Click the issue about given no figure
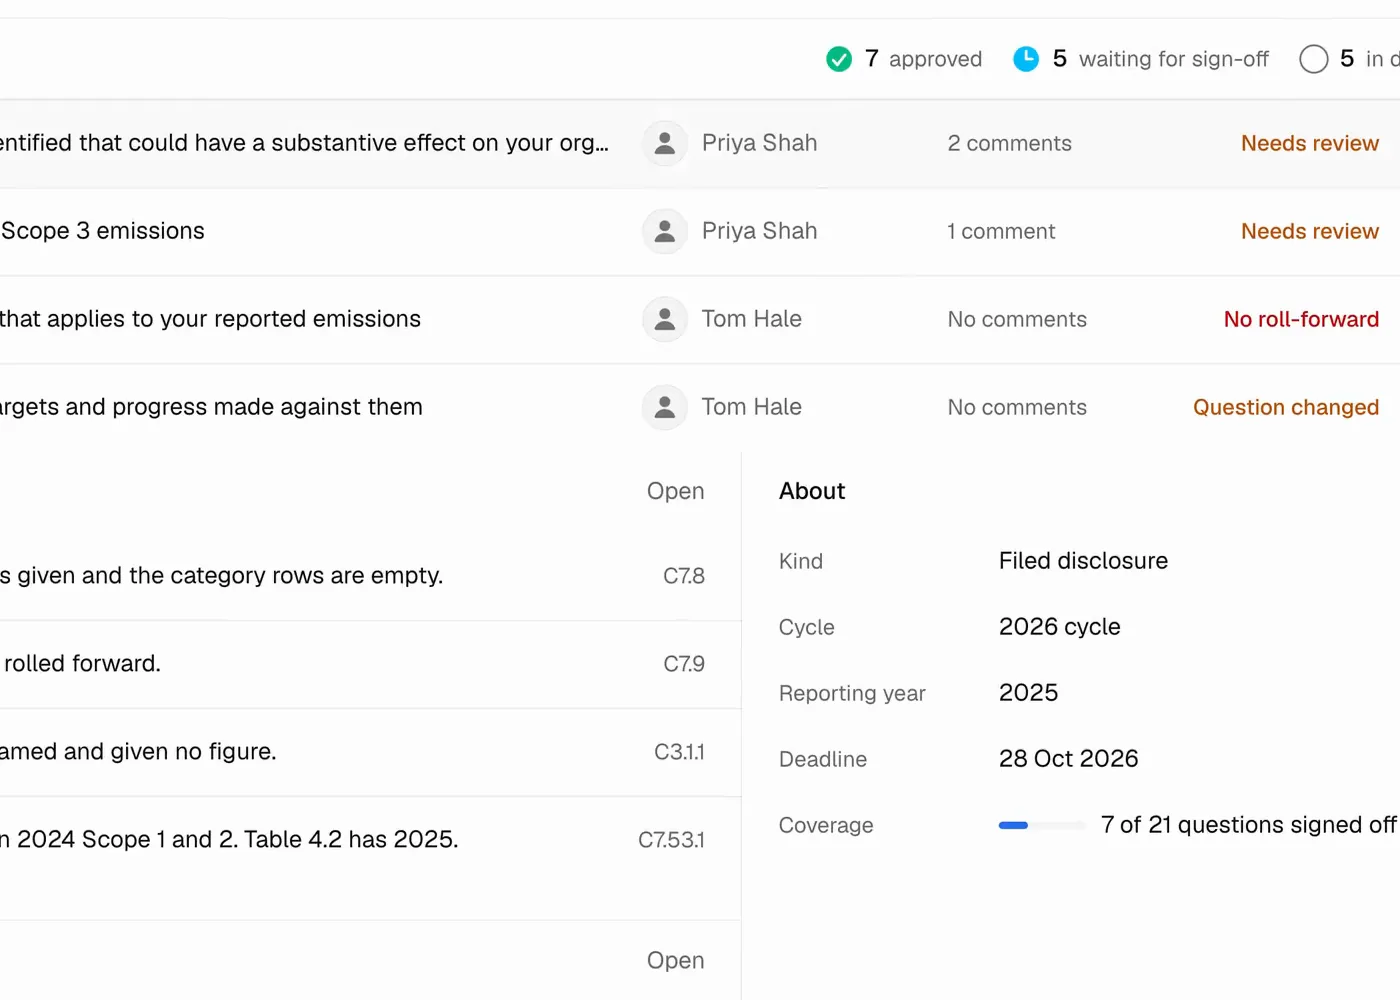The image size is (1400, 1000). (x=370, y=752)
